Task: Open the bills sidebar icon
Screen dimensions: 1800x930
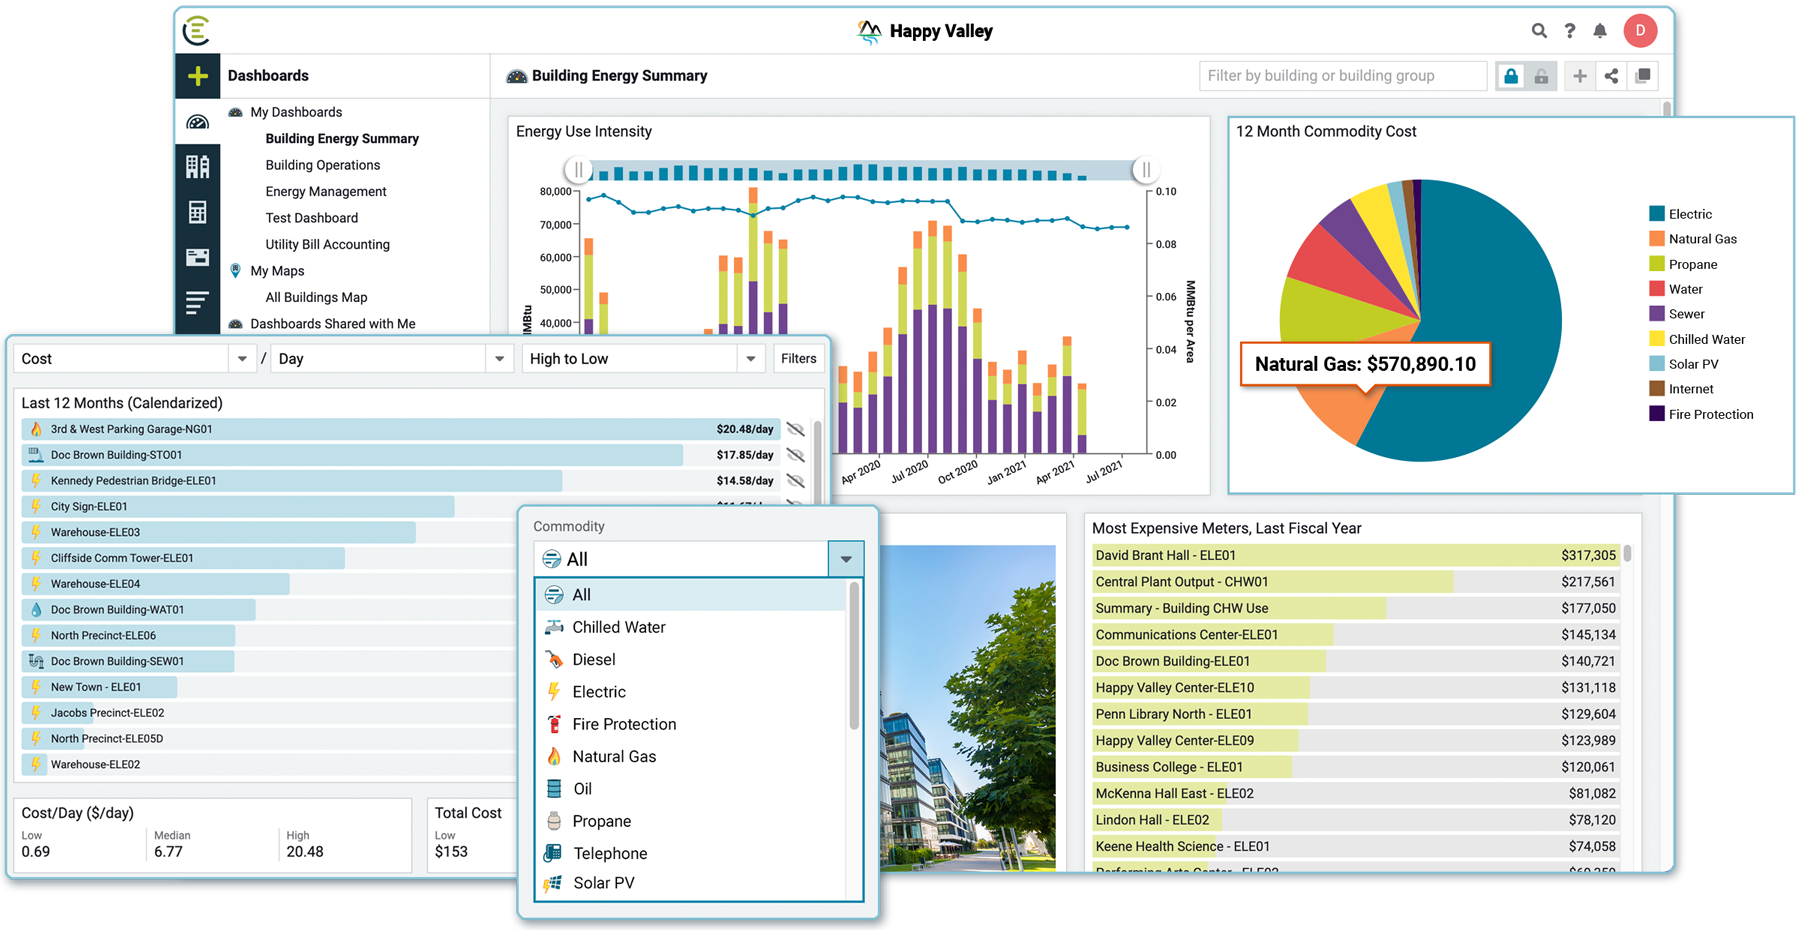Action: click(x=198, y=257)
